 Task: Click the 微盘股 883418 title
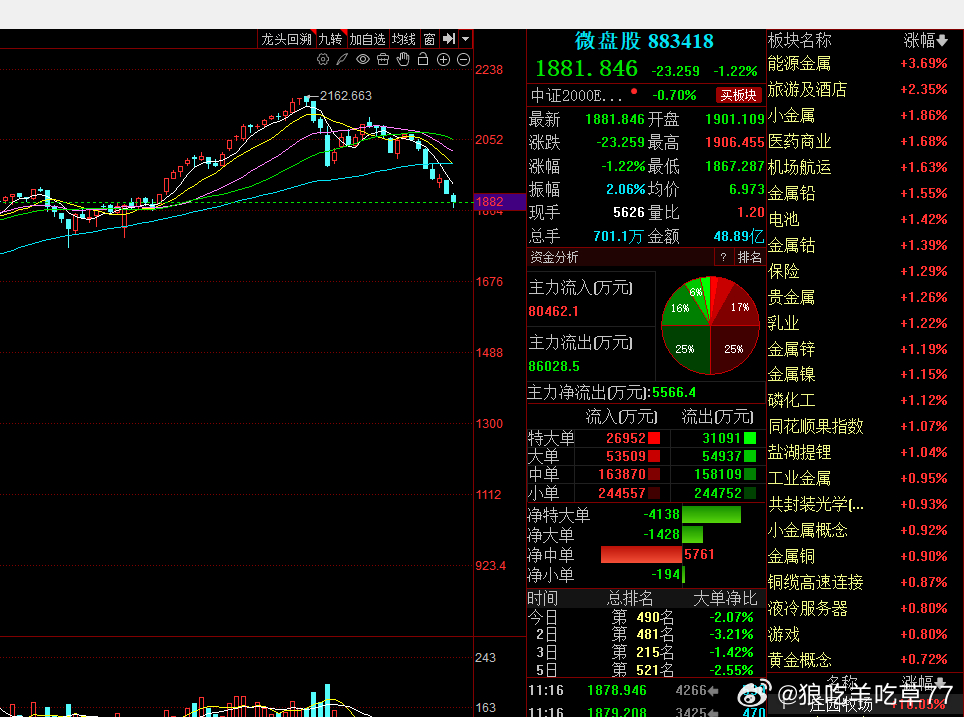point(644,41)
